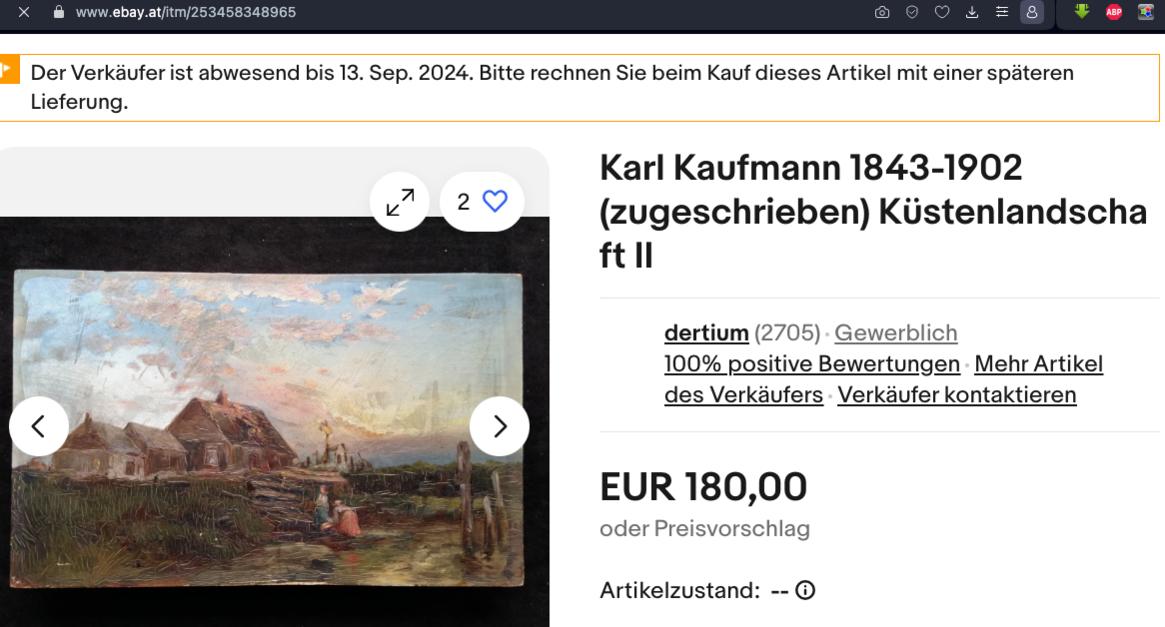Show the next painting photo
The image size is (1165, 627).
[x=499, y=426]
